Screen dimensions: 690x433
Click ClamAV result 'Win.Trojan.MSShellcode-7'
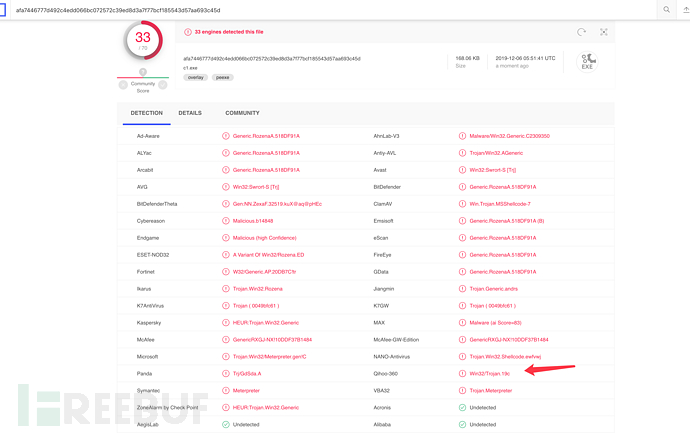tap(500, 204)
